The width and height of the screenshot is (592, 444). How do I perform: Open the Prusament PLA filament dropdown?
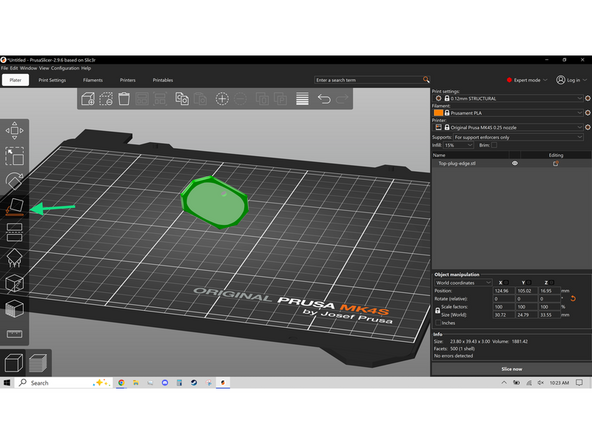[508, 113]
